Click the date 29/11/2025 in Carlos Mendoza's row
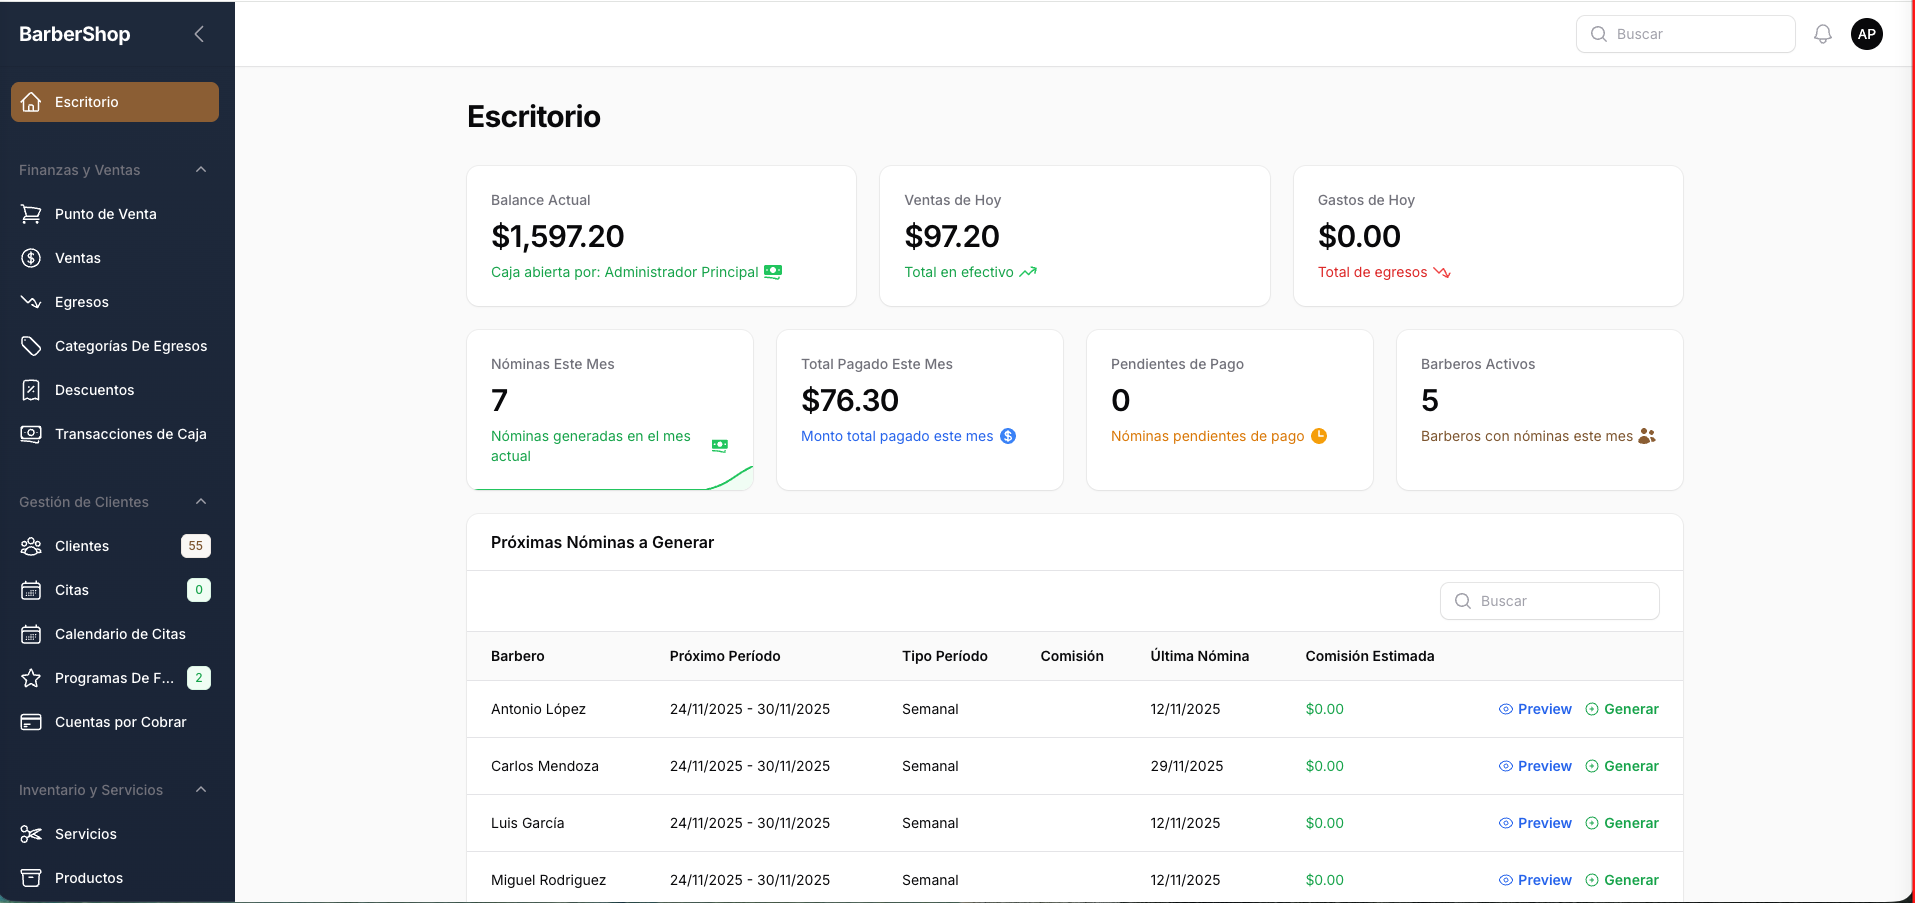The image size is (1915, 903). pos(1187,766)
